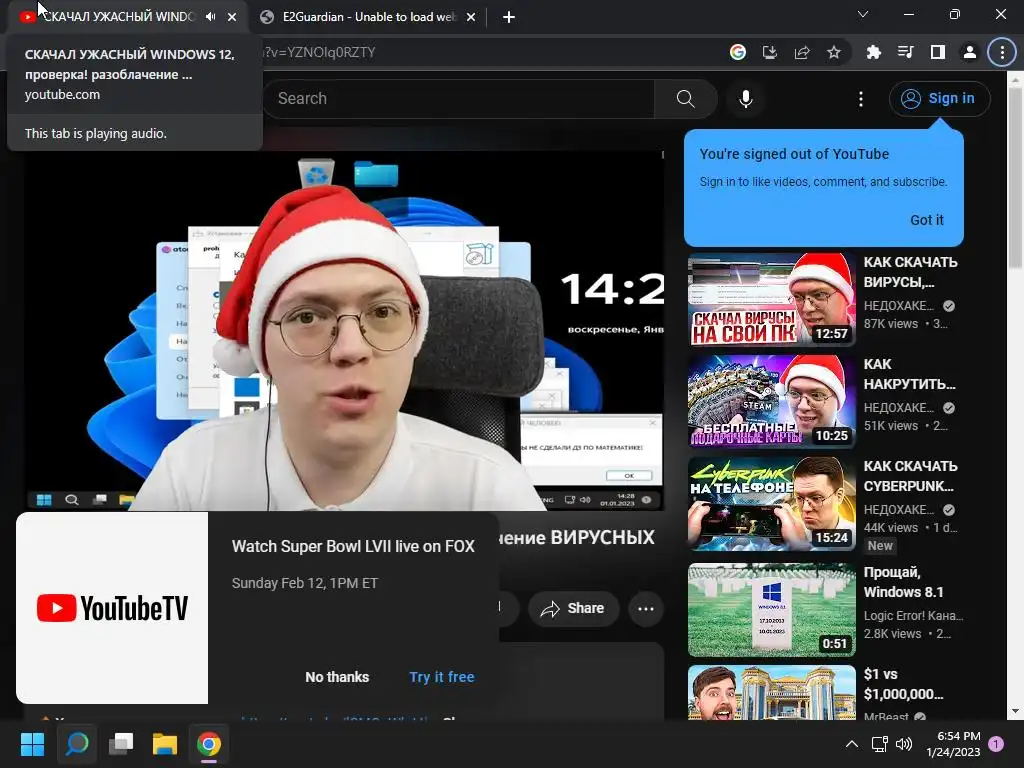The image size is (1024, 768).
Task: Open the tab search chevron
Action: (863, 14)
